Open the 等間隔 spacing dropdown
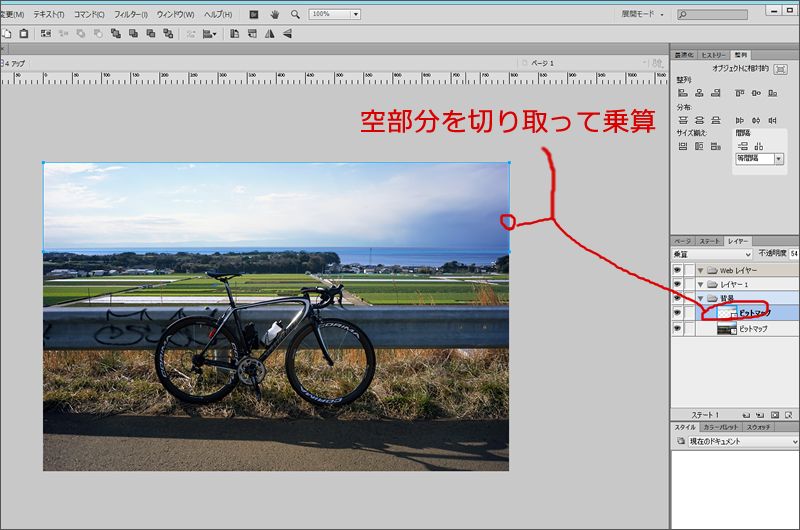 click(779, 159)
